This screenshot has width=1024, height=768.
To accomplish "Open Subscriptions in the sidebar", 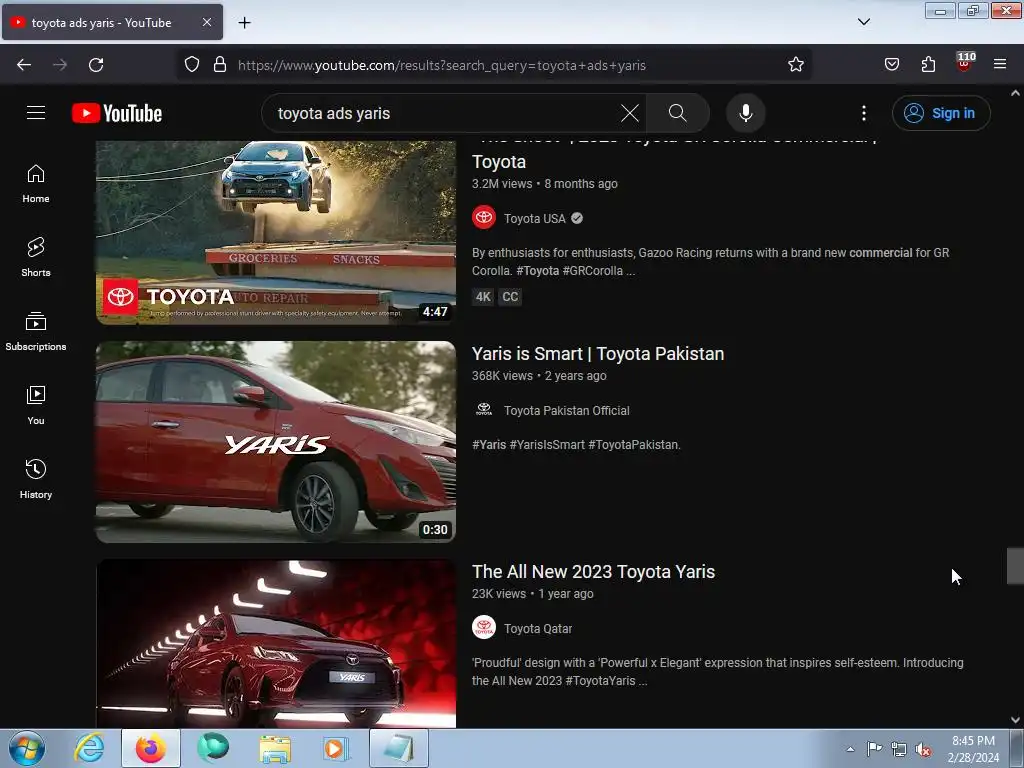I will 36,332.
